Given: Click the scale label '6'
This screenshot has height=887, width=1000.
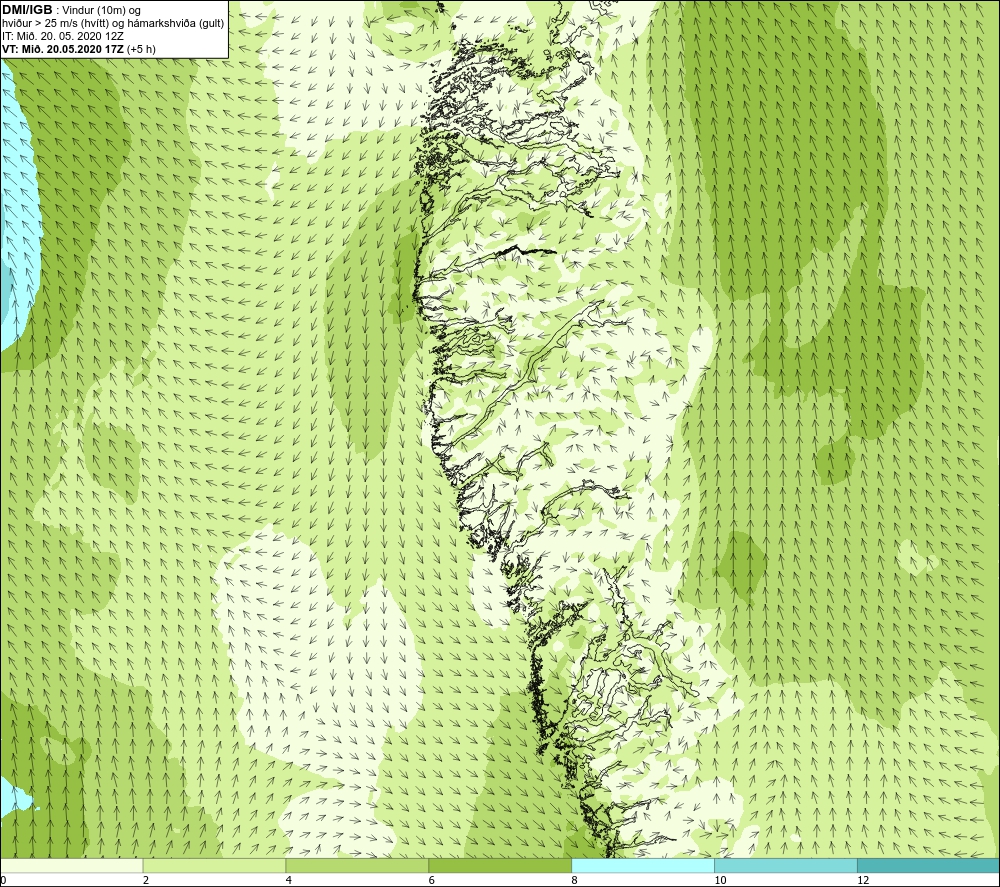Looking at the screenshot, I should point(432,881).
